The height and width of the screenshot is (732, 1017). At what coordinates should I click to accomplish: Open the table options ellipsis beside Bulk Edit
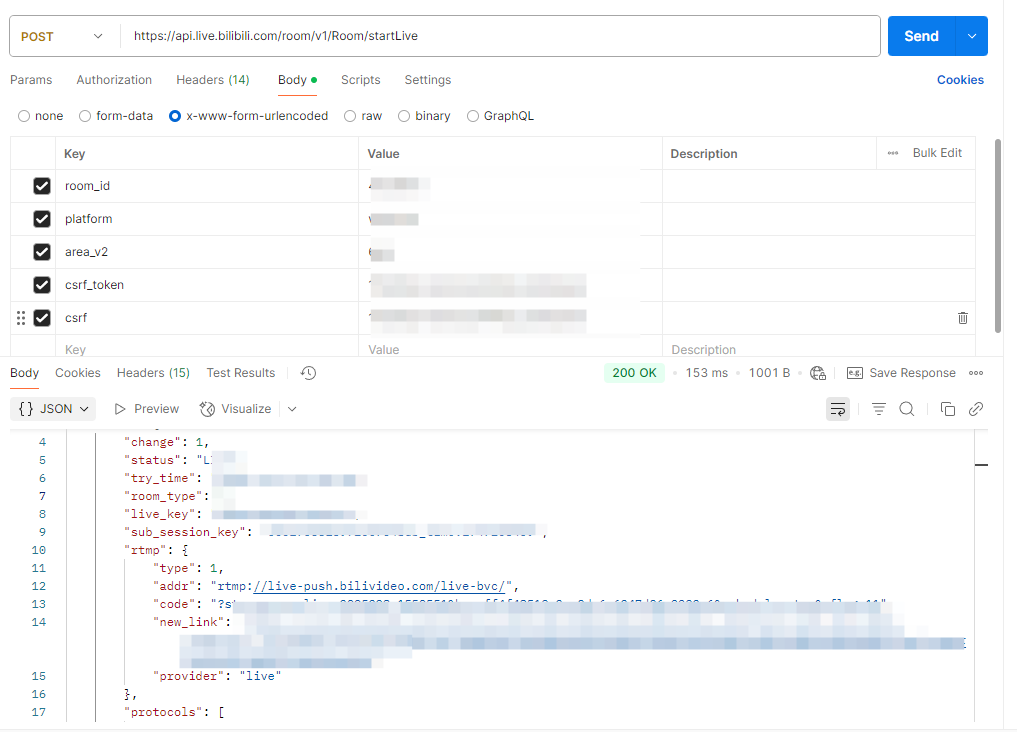(893, 153)
